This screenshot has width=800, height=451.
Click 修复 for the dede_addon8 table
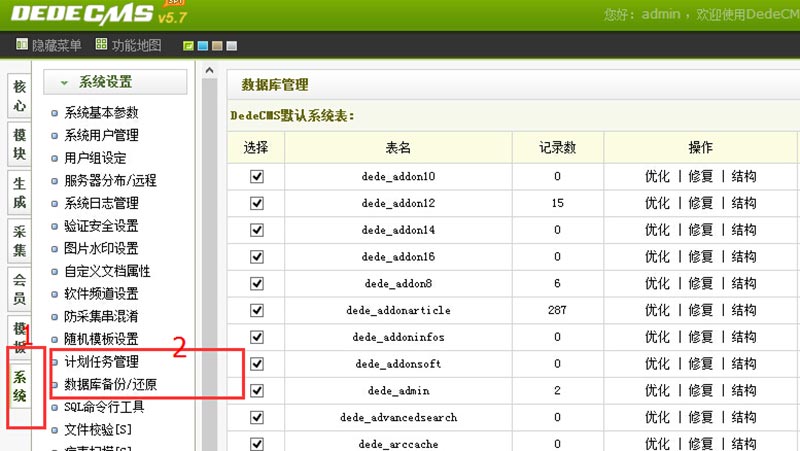pos(700,283)
